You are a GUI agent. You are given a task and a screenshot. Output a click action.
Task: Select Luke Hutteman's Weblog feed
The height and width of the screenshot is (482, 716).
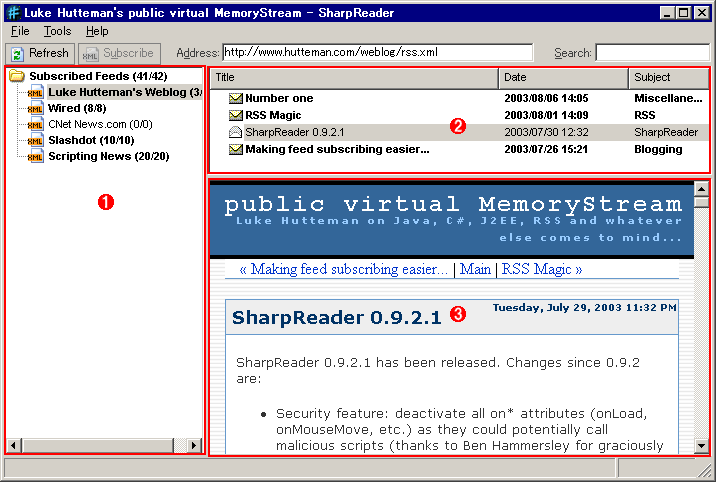pyautogui.click(x=125, y=92)
